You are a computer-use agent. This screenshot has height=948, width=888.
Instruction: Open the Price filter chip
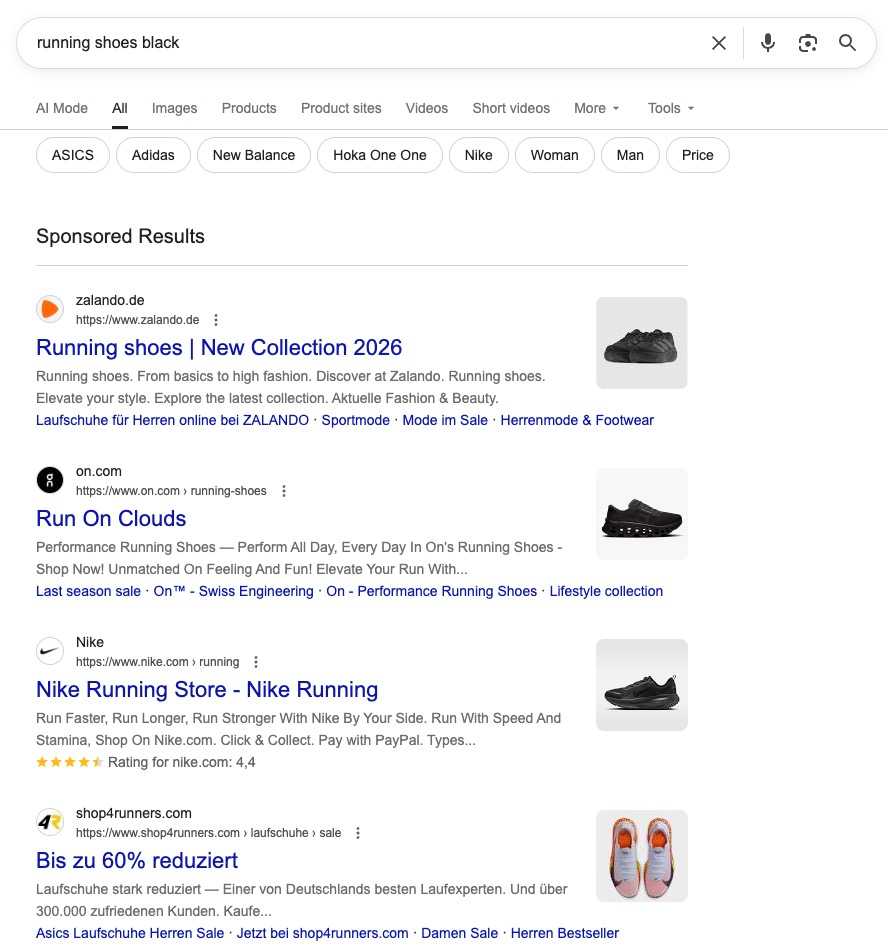[698, 155]
